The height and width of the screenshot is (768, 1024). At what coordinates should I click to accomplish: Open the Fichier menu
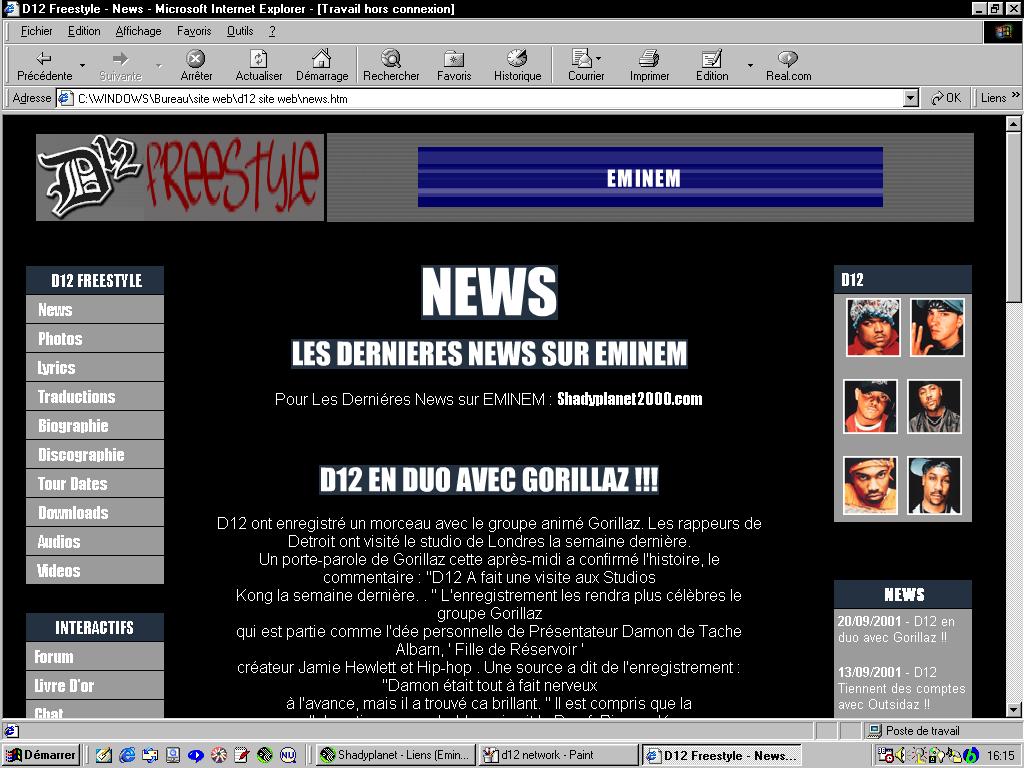[x=36, y=31]
